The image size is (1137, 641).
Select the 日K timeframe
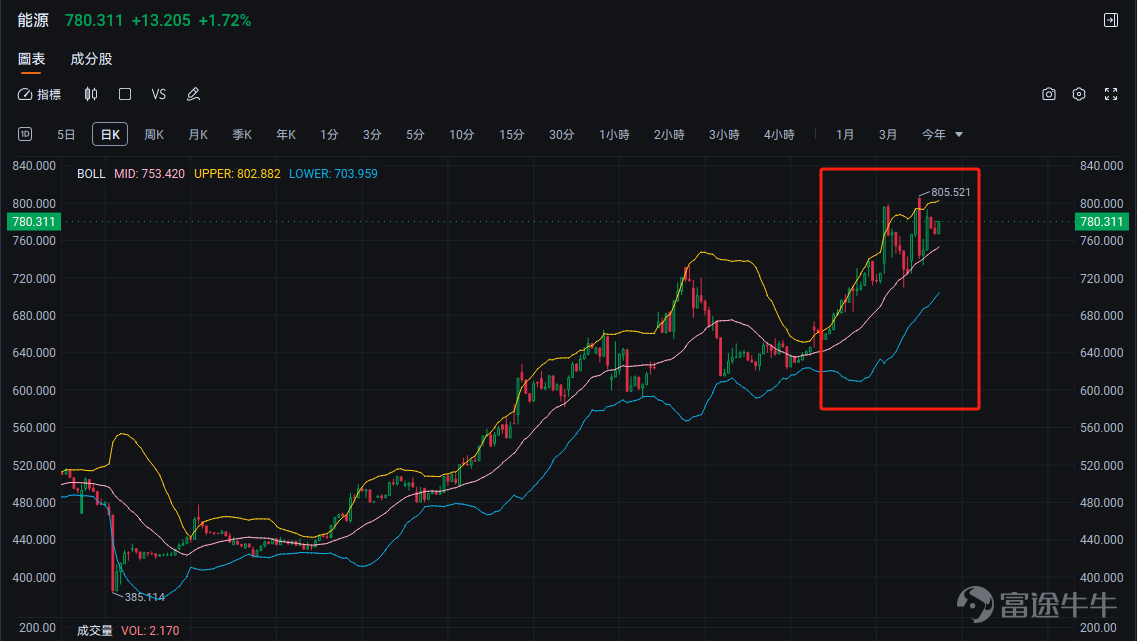tap(110, 135)
